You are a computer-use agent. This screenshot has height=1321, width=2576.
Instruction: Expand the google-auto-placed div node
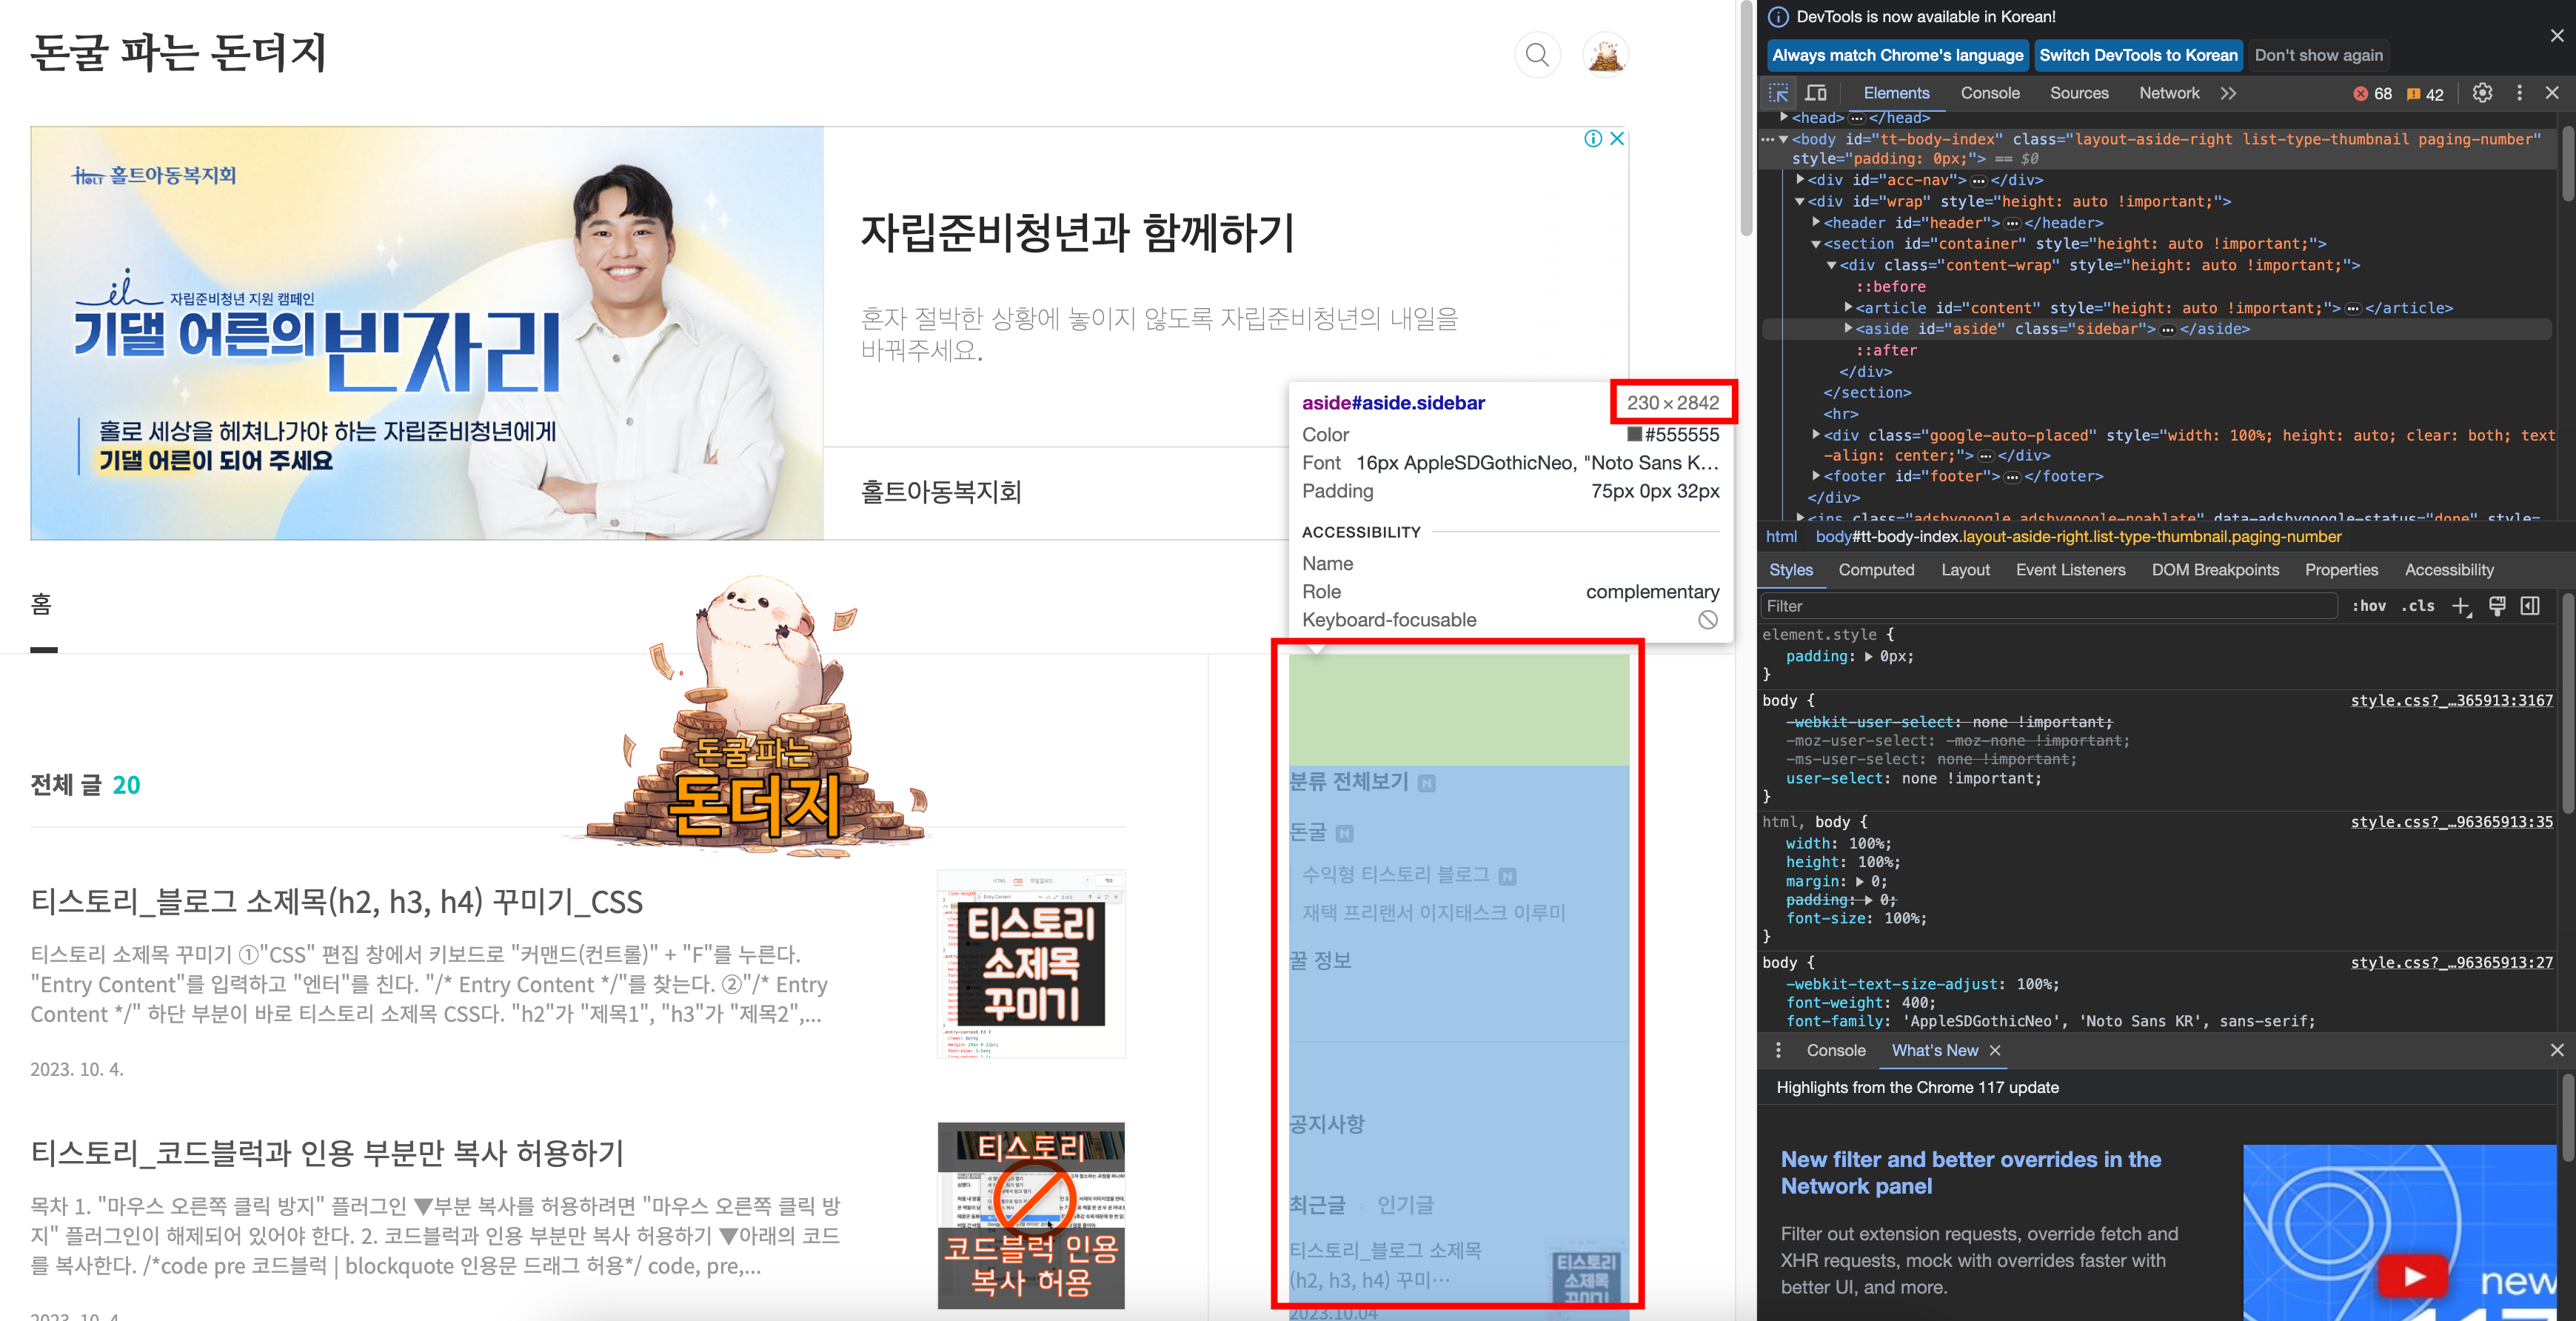pyautogui.click(x=1816, y=434)
